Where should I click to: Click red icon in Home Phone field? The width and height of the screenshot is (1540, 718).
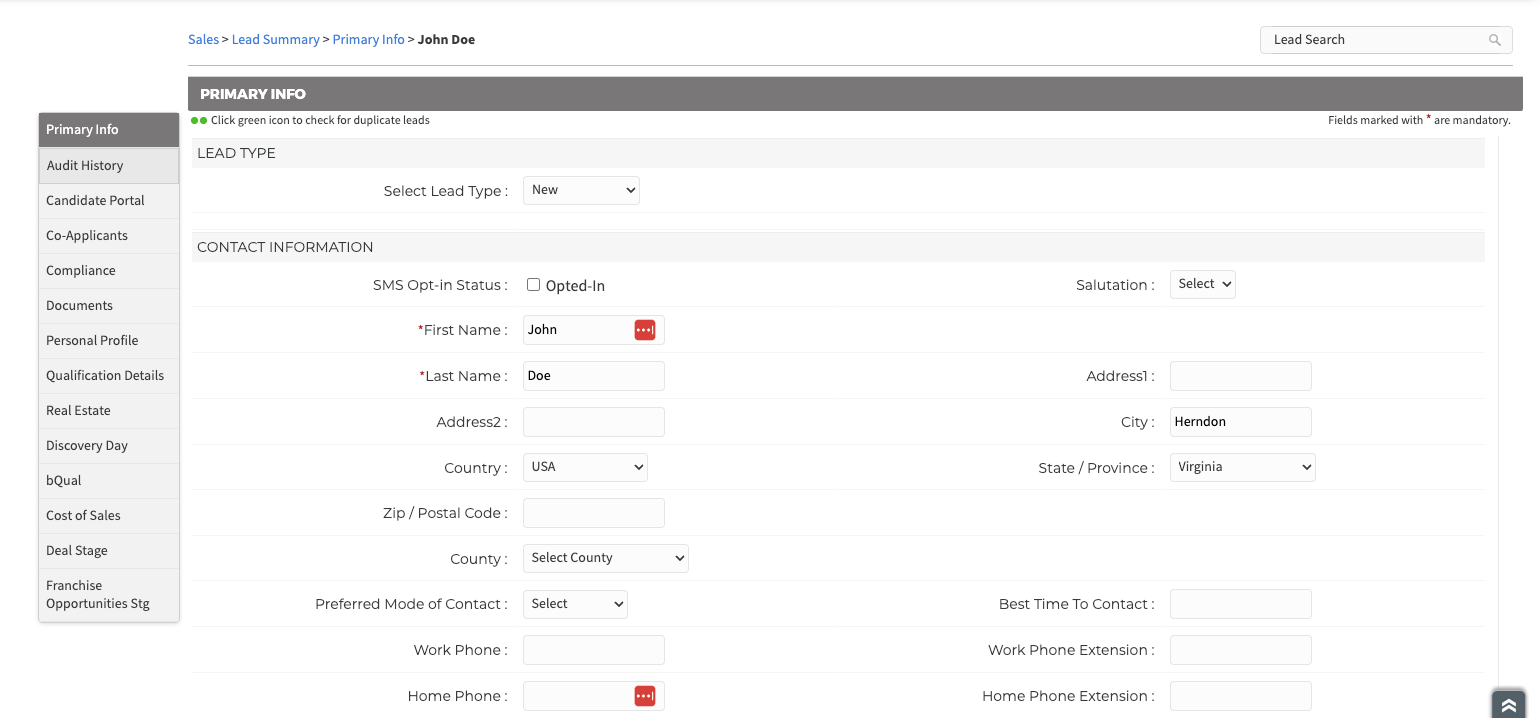[x=645, y=696]
